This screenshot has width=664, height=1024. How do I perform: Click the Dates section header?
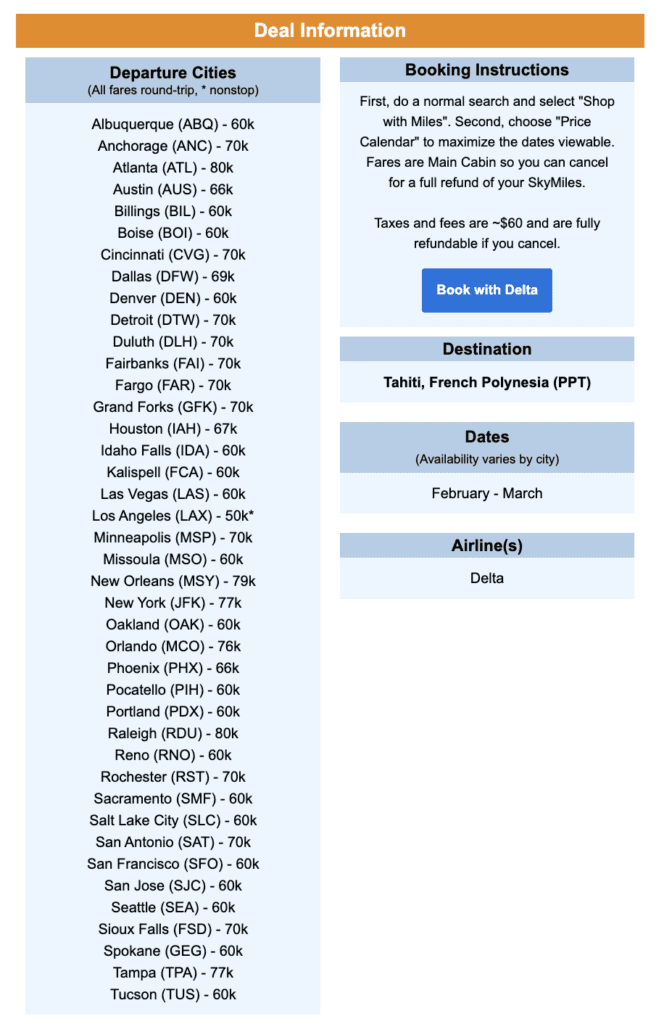(487, 436)
